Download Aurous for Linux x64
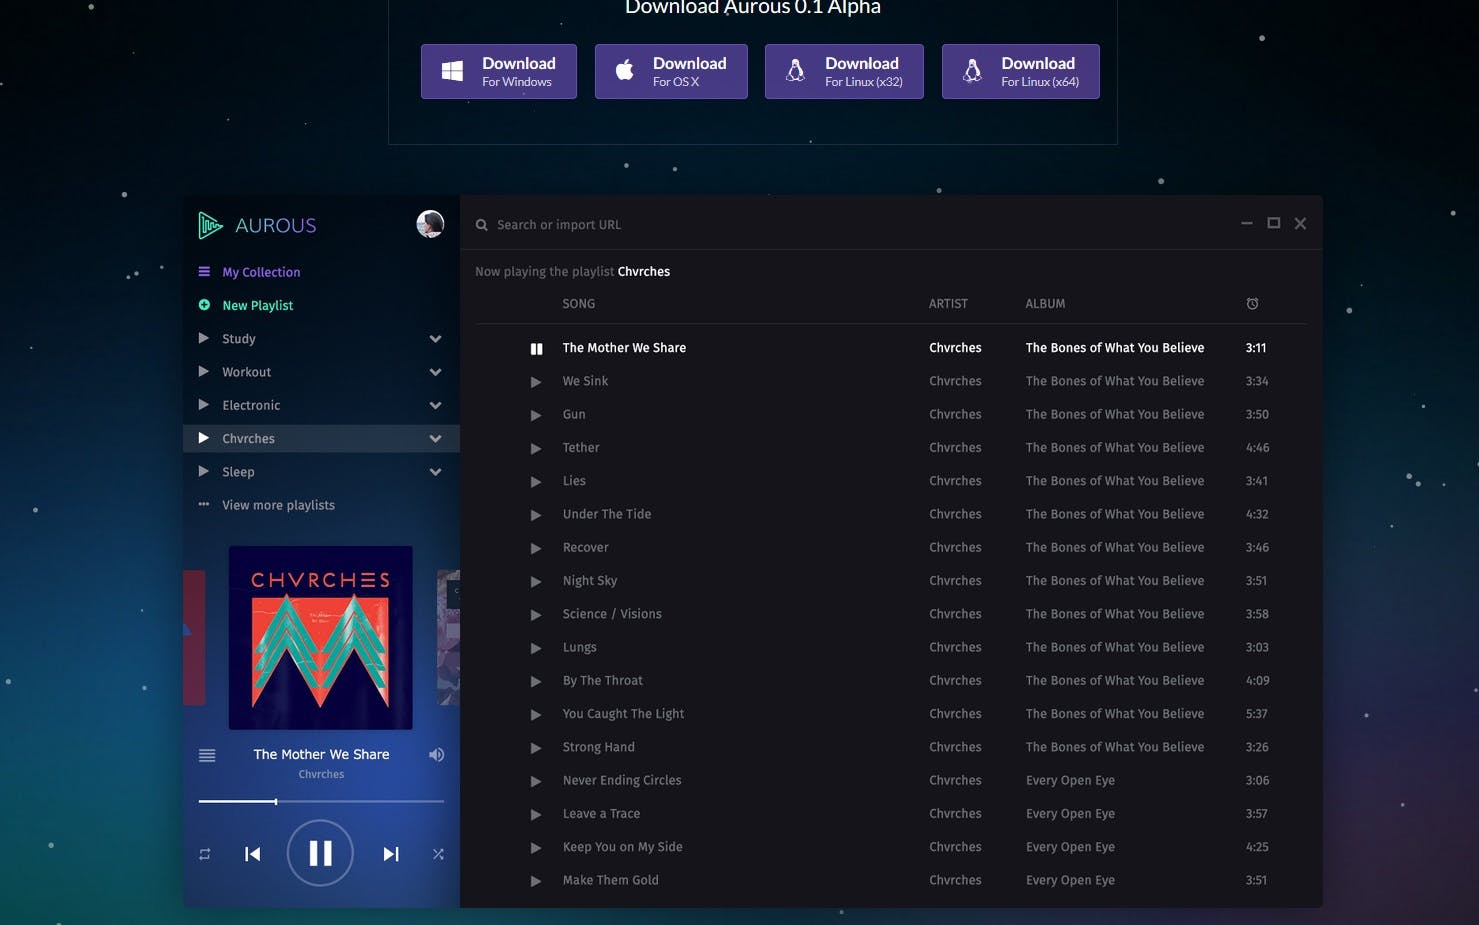Screen dimensions: 1479x925 (x=1021, y=71)
